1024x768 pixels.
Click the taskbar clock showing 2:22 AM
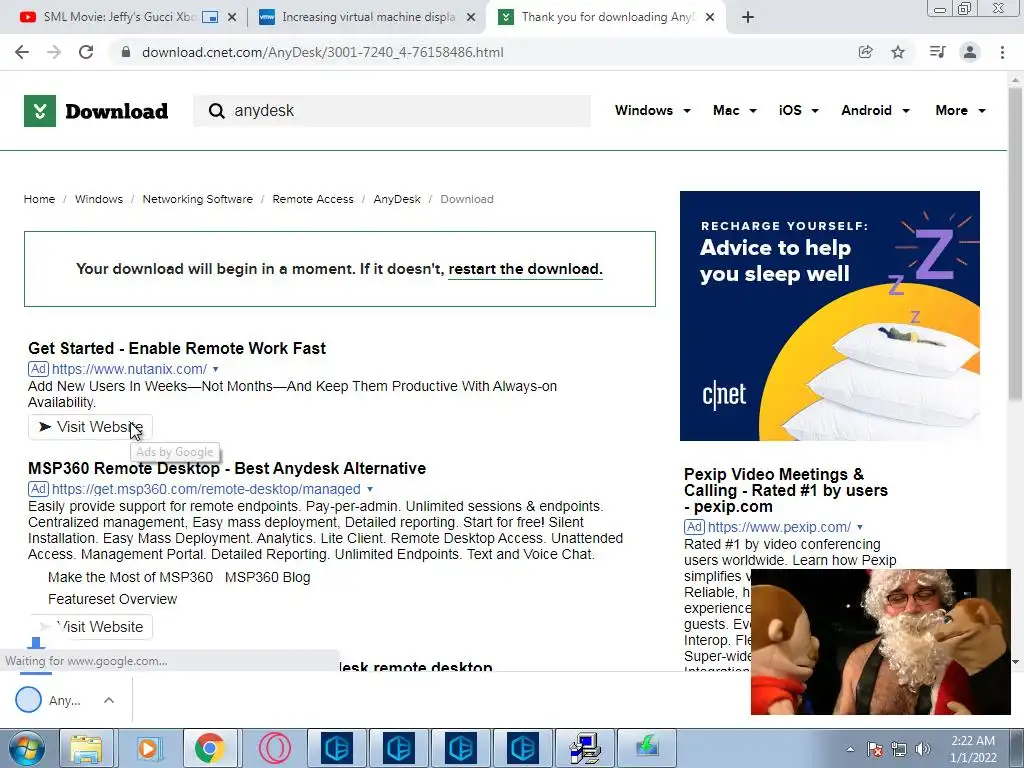[972, 749]
